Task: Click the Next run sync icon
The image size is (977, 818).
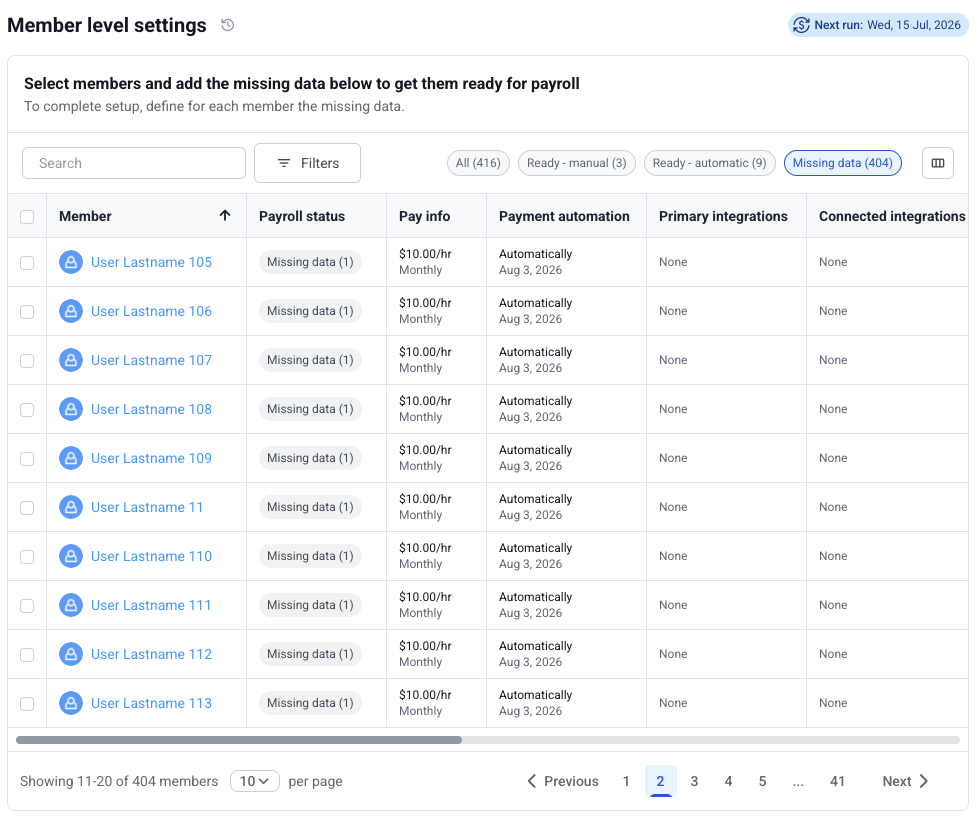Action: (x=801, y=25)
